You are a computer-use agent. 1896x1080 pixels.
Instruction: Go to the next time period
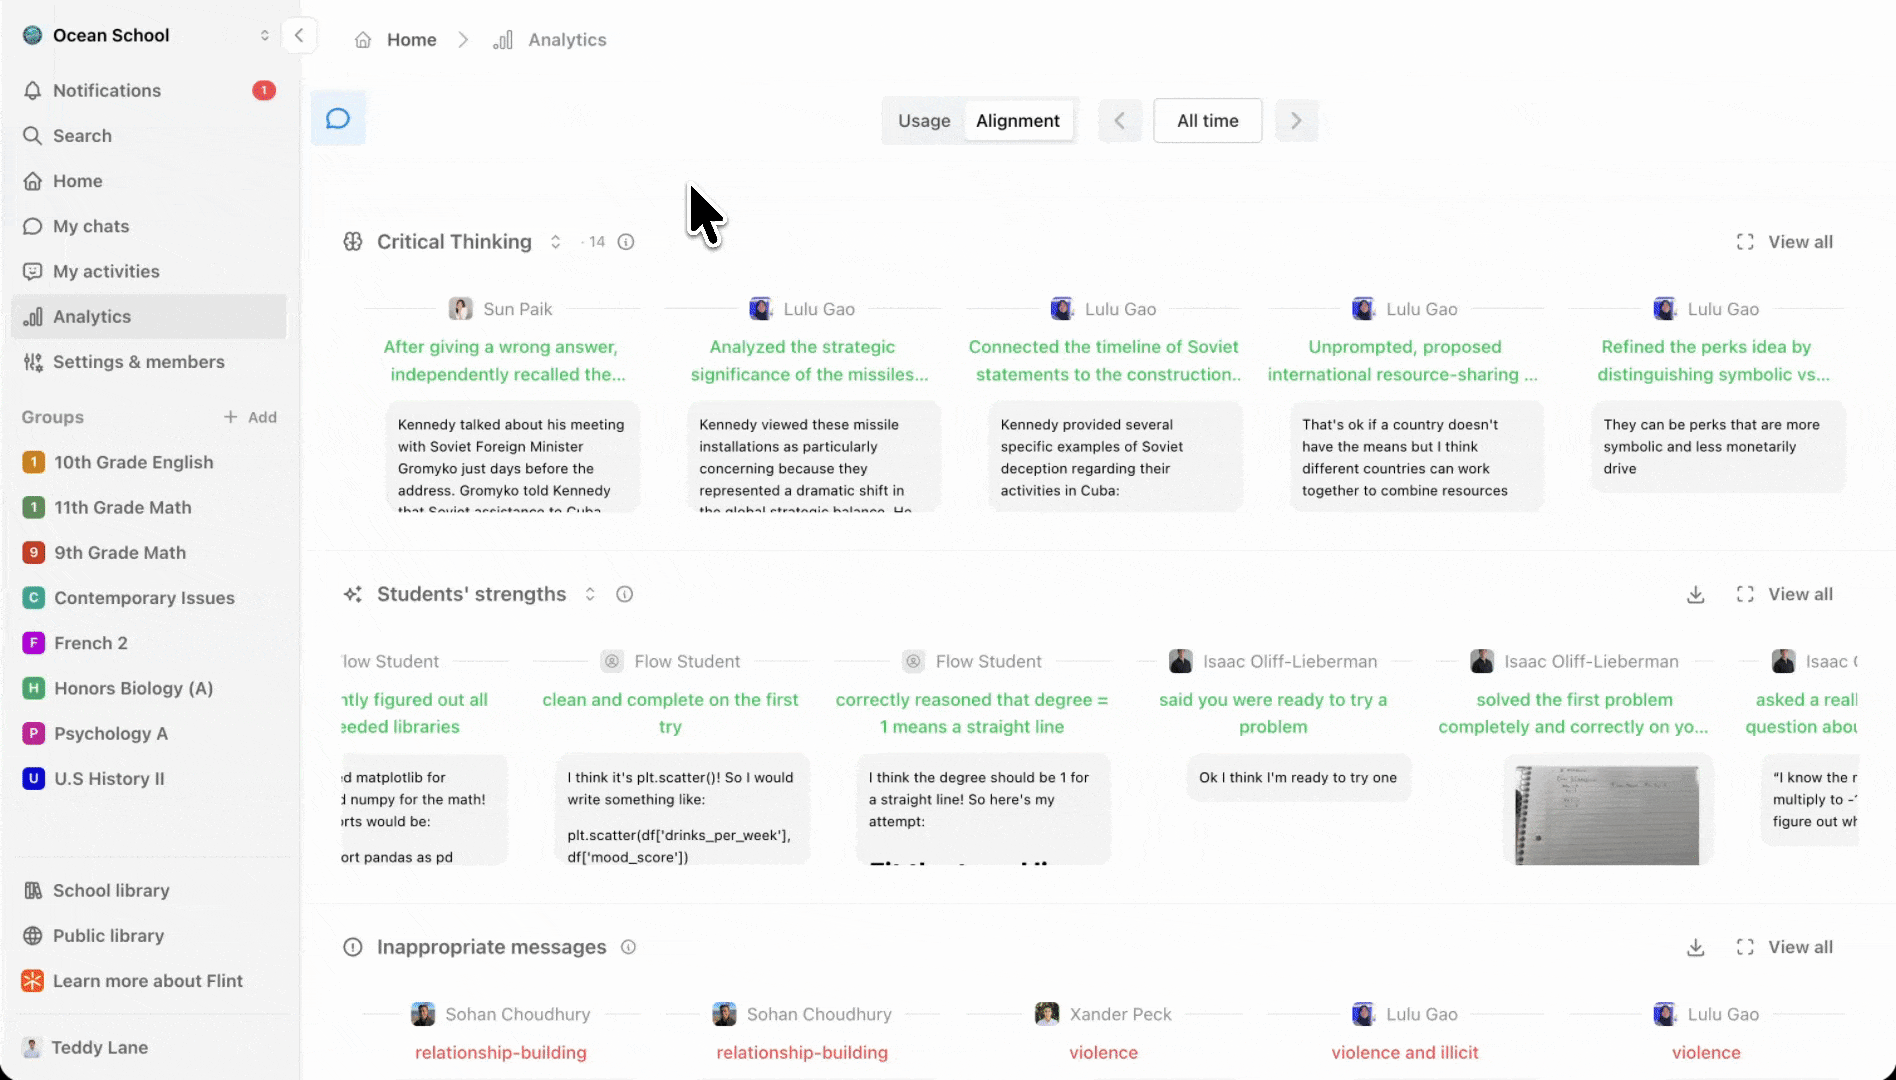(x=1296, y=121)
